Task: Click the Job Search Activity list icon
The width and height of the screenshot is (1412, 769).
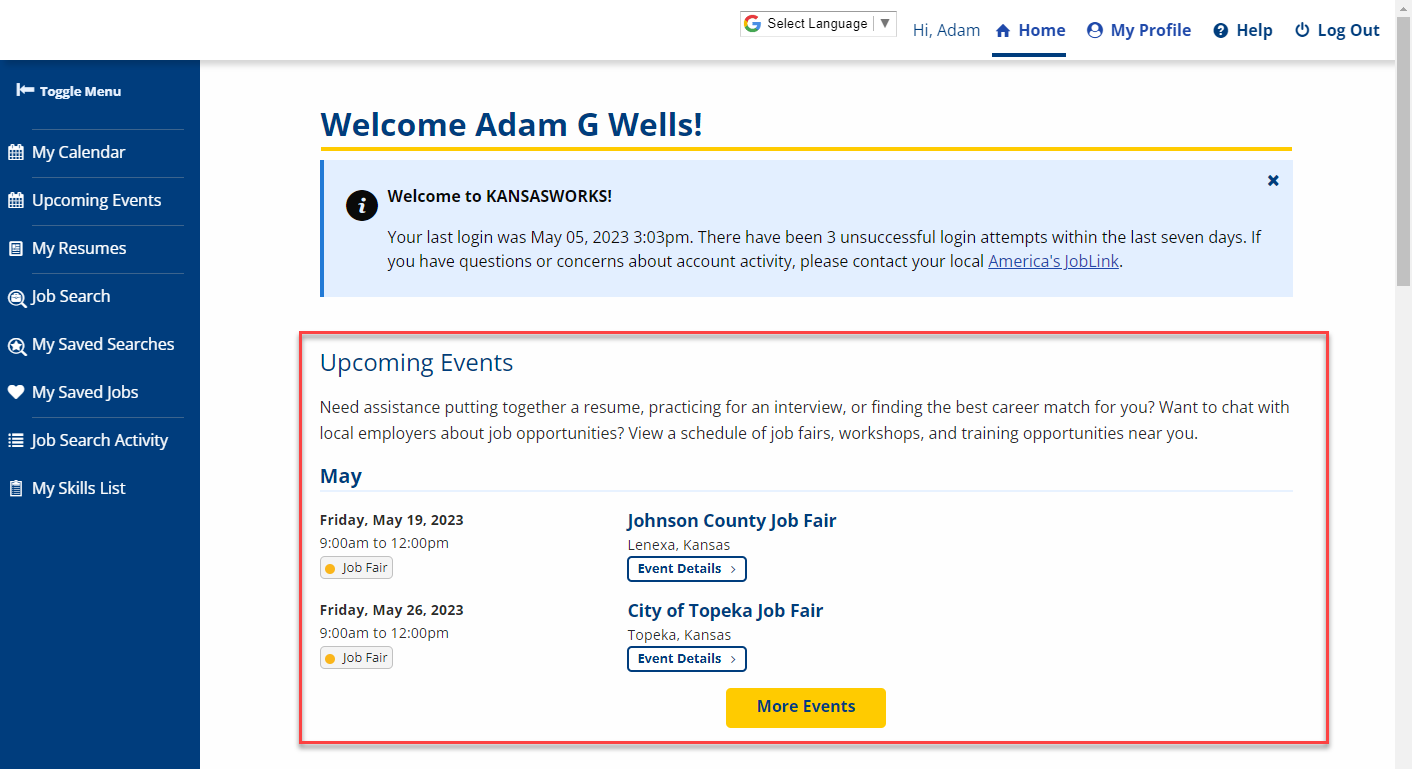Action: [16, 441]
